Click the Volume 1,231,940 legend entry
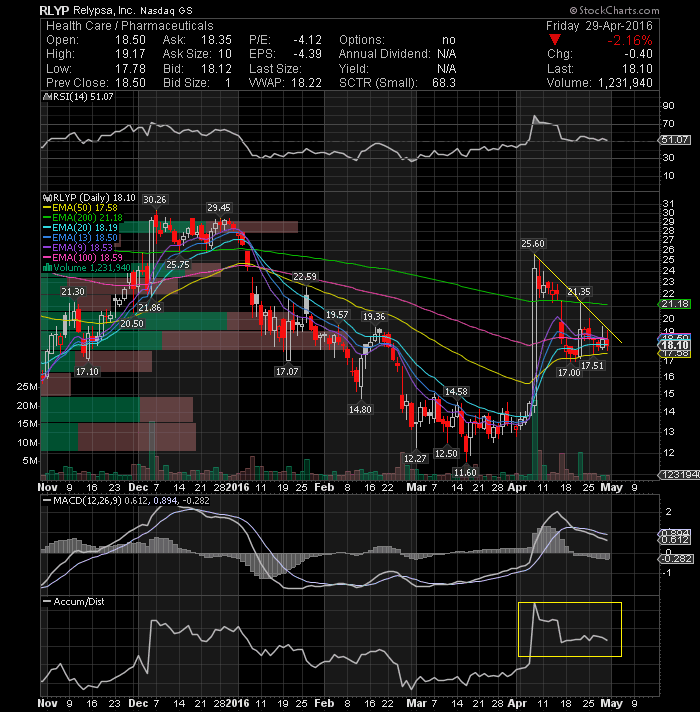This screenshot has width=700, height=712. click(92, 267)
